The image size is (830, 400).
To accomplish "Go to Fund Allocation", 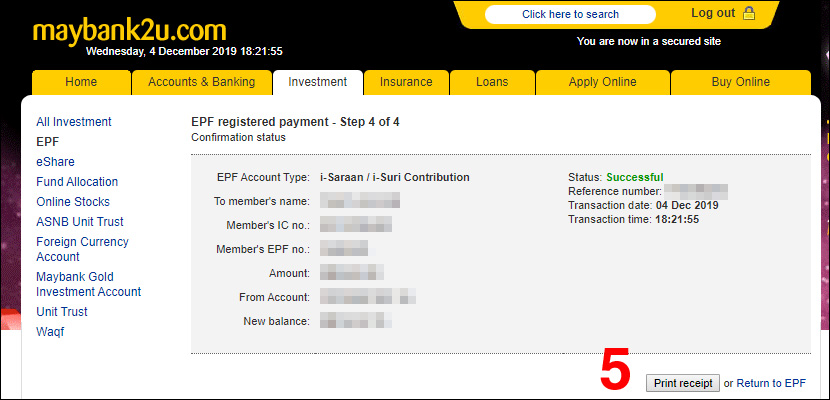I will 77,182.
